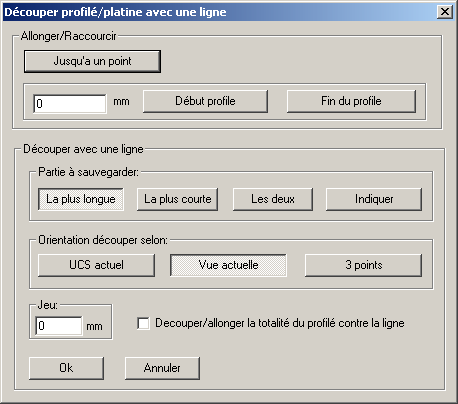Image resolution: width=458 pixels, height=404 pixels.
Task: Click the "Indiquer" button
Action: [374, 199]
